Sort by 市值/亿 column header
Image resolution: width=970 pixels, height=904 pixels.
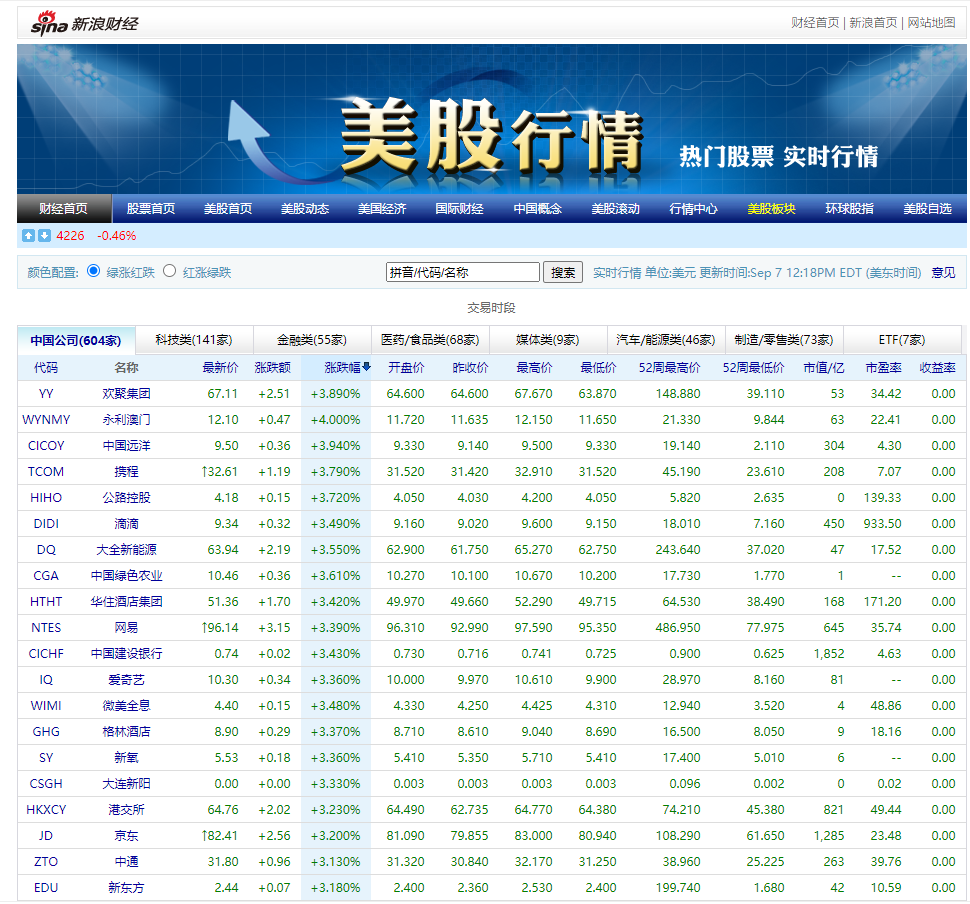coord(823,368)
